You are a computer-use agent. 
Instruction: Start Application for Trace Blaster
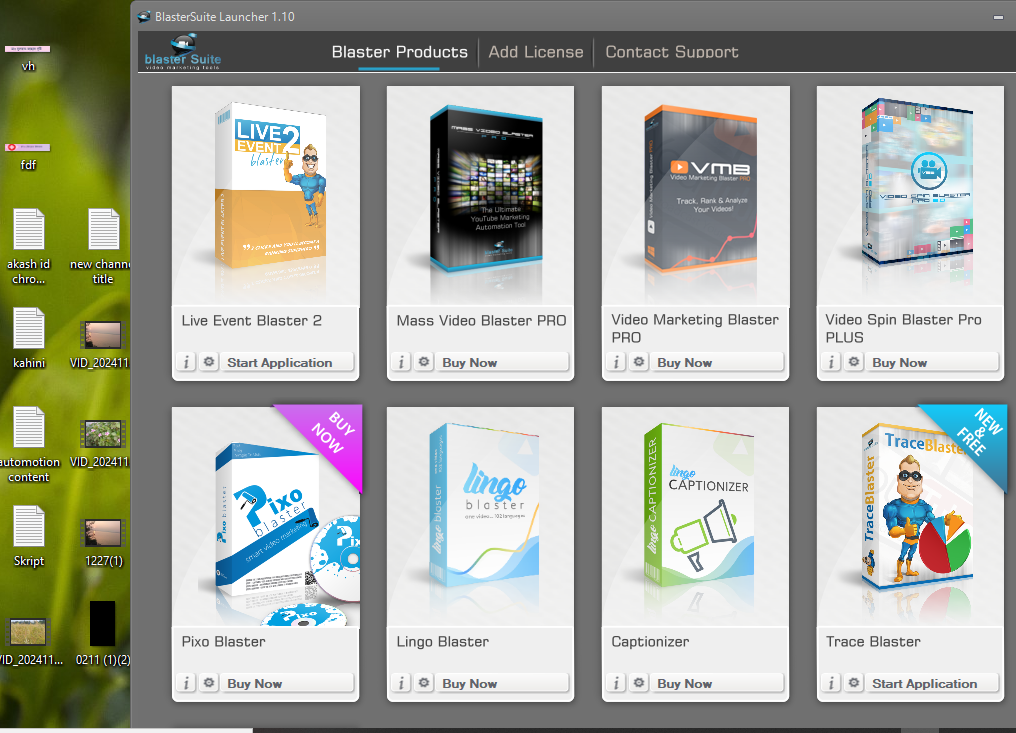point(932,682)
